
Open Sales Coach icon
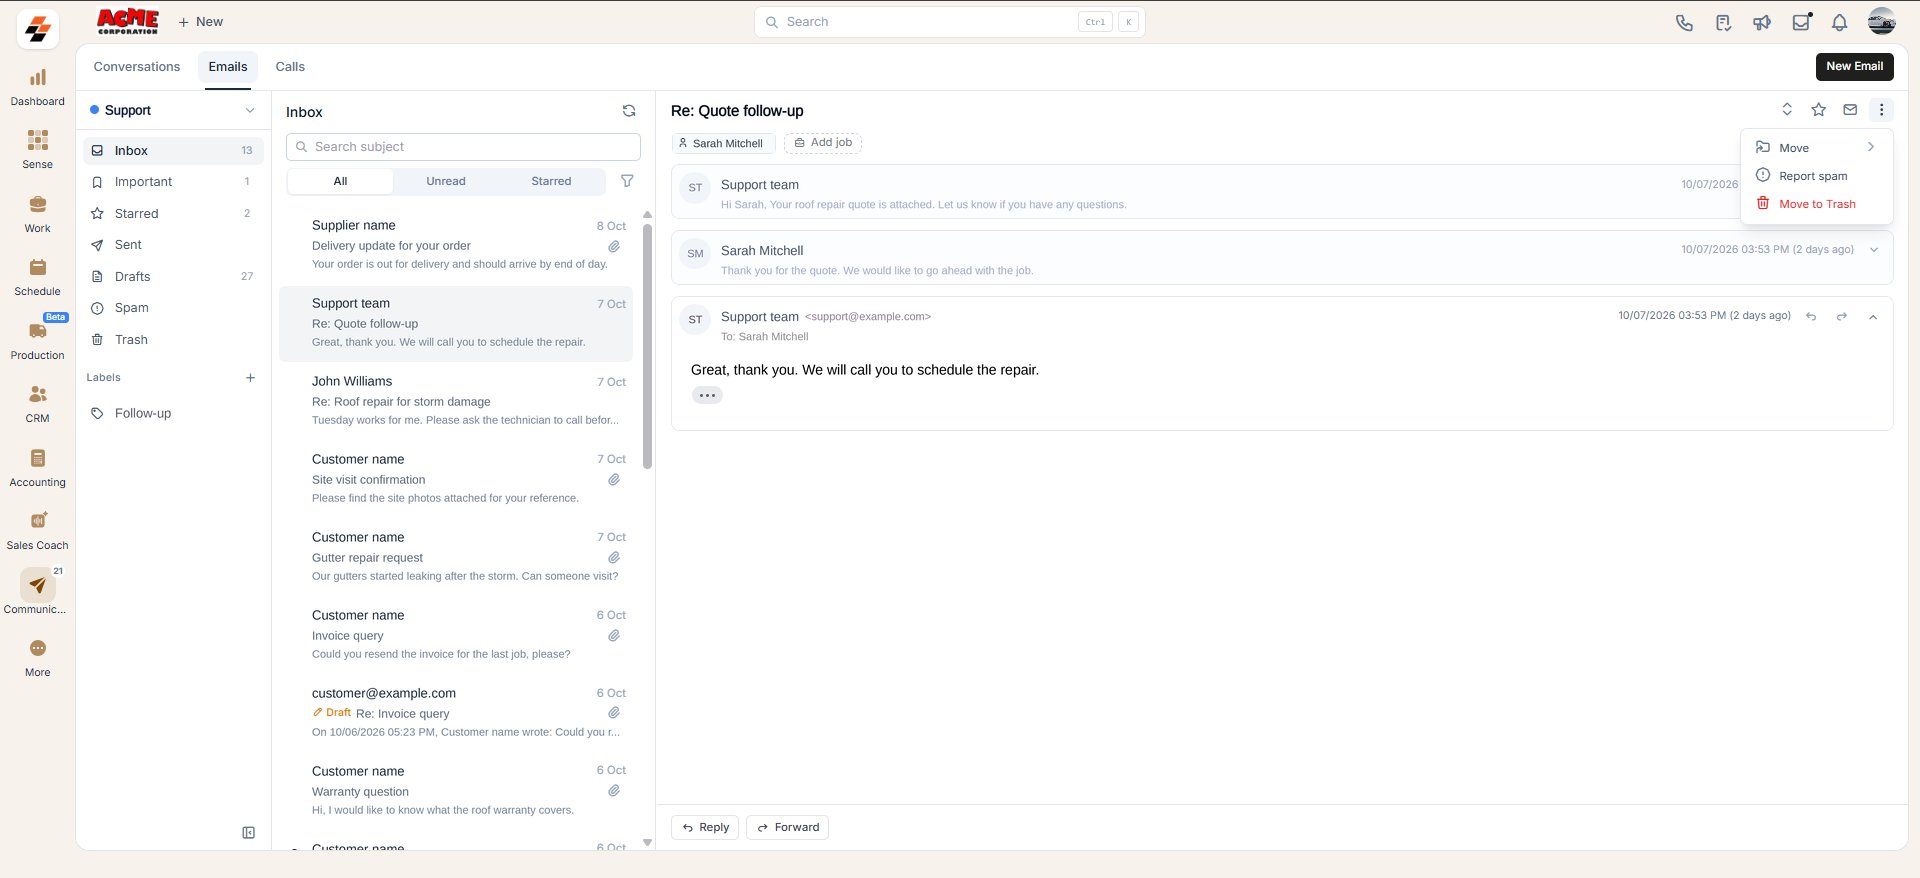point(37,521)
